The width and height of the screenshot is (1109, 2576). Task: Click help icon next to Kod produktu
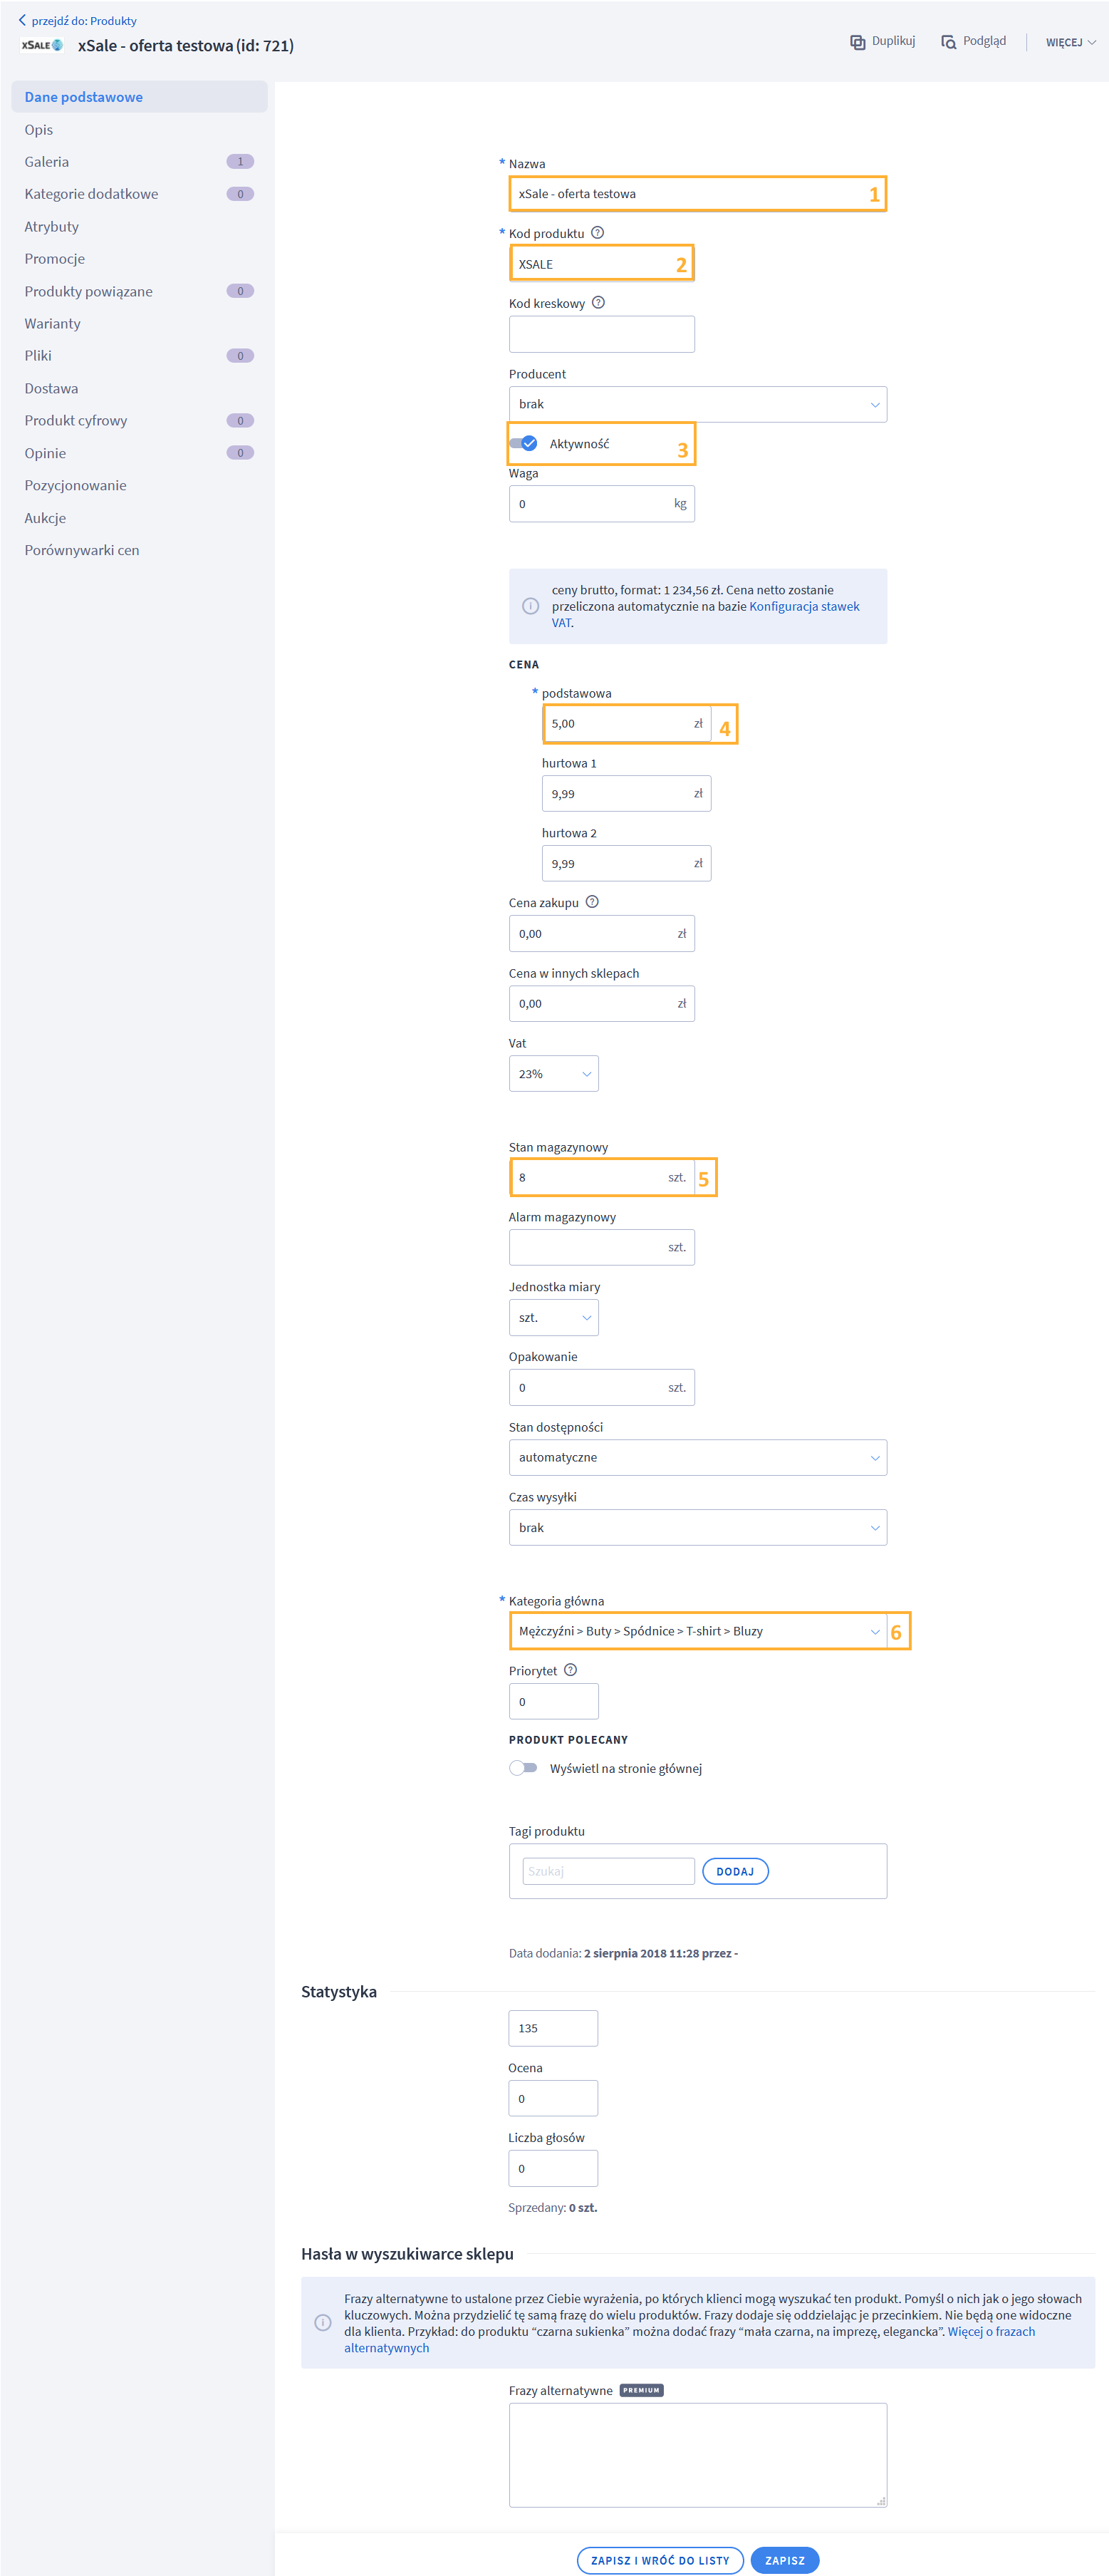point(597,233)
